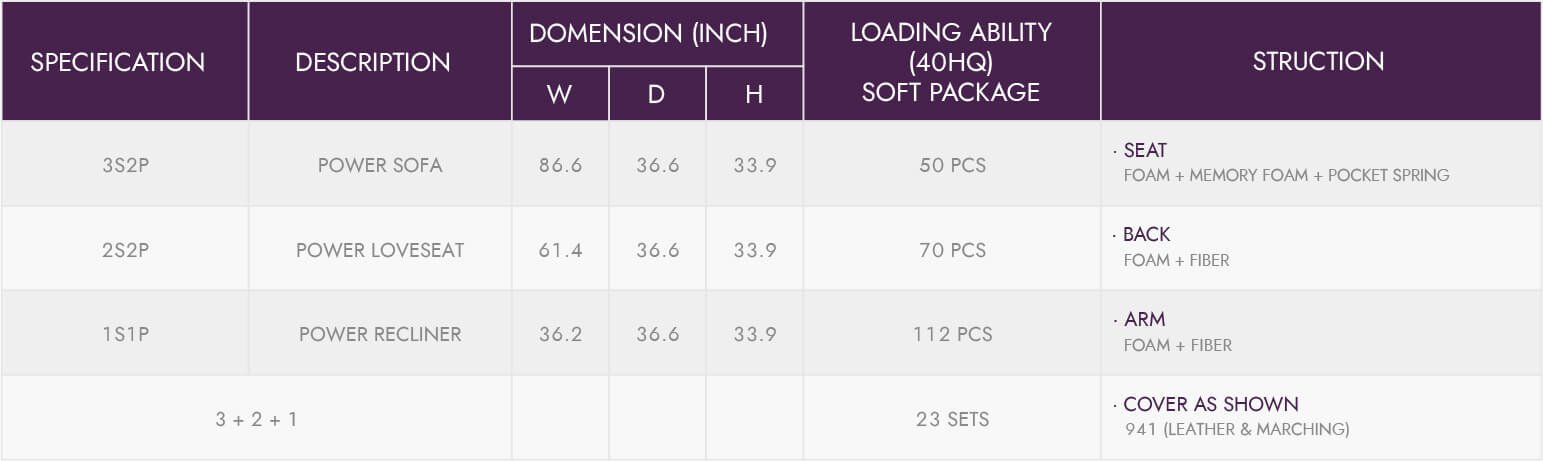Click the 61.4 width value
The image size is (1543, 461).
point(560,250)
